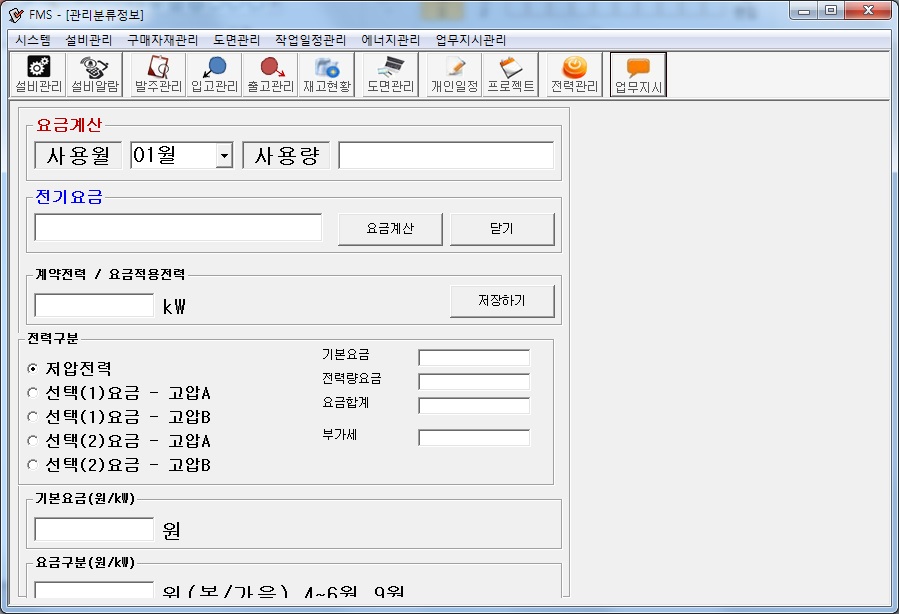The image size is (899, 614).
Task: Select 선택(2)요금 - 고압B radio button
Action: (x=32, y=465)
